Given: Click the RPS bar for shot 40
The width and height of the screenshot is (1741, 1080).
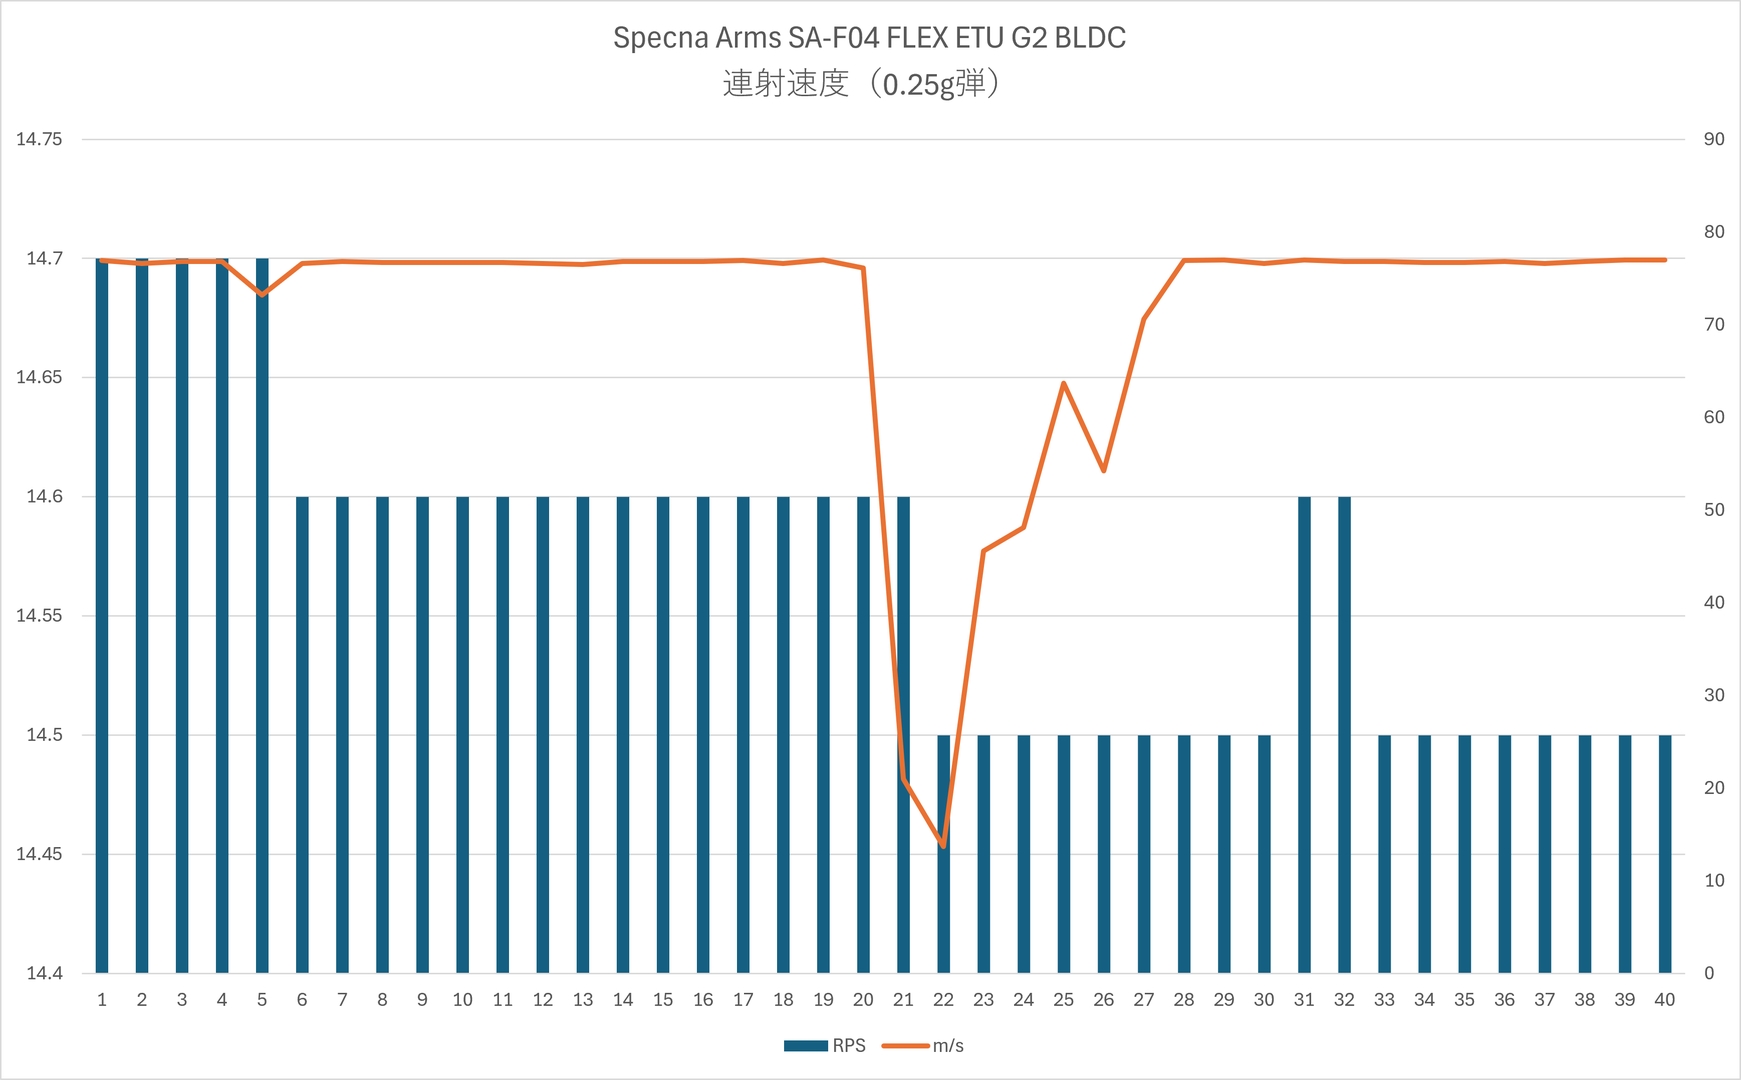Looking at the screenshot, I should (1665, 854).
